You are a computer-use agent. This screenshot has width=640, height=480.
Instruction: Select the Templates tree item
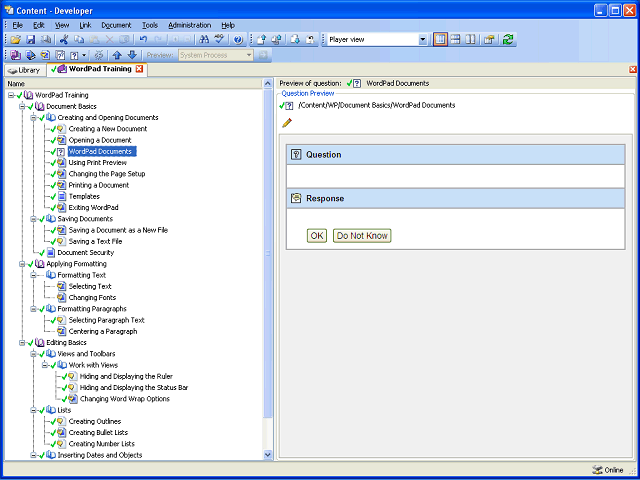84,196
